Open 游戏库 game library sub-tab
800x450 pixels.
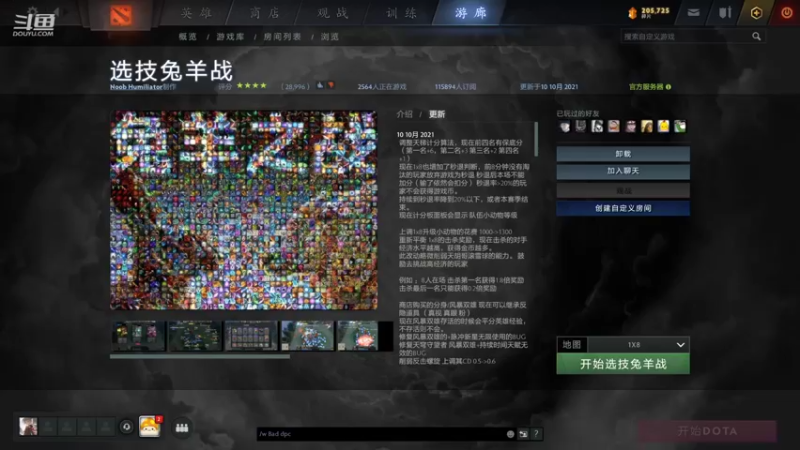tap(231, 37)
